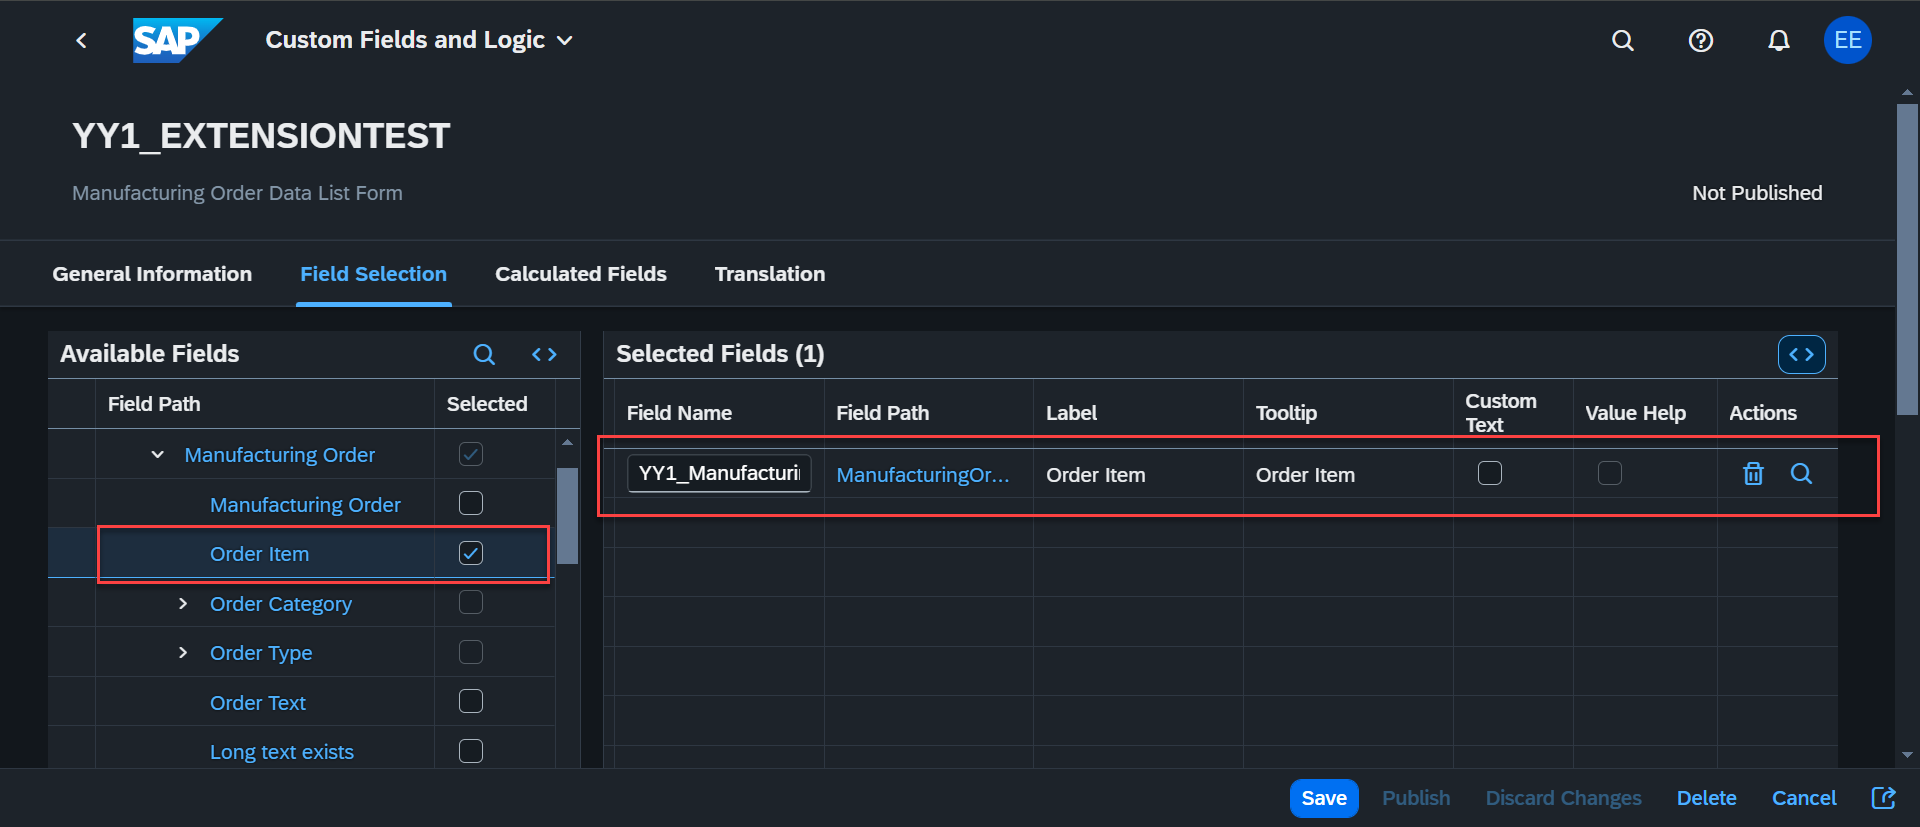
Task: Toggle technical names in Selected Fields
Action: (1802, 354)
